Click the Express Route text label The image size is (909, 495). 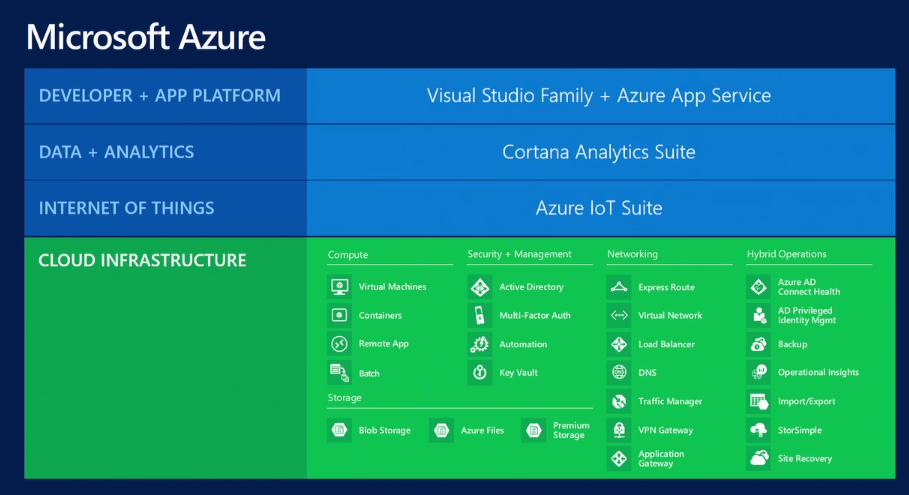667,287
